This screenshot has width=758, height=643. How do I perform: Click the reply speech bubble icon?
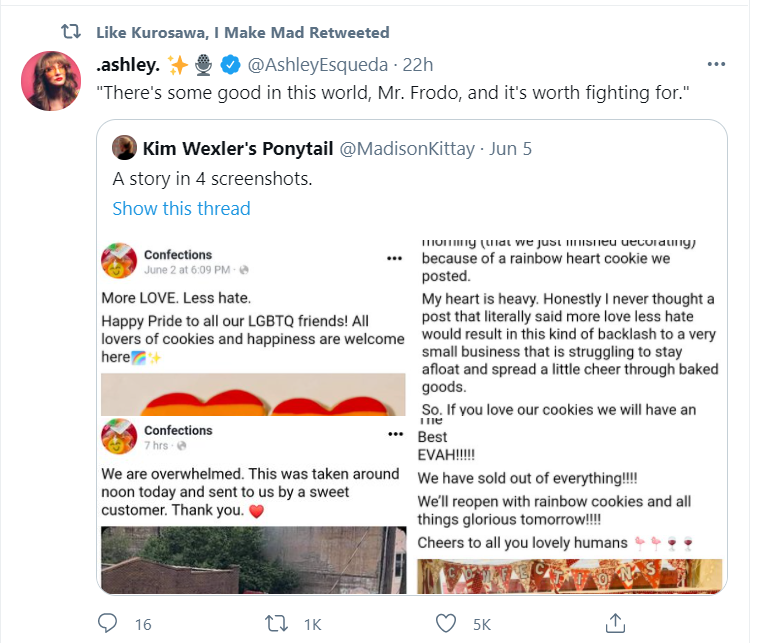(x=107, y=623)
